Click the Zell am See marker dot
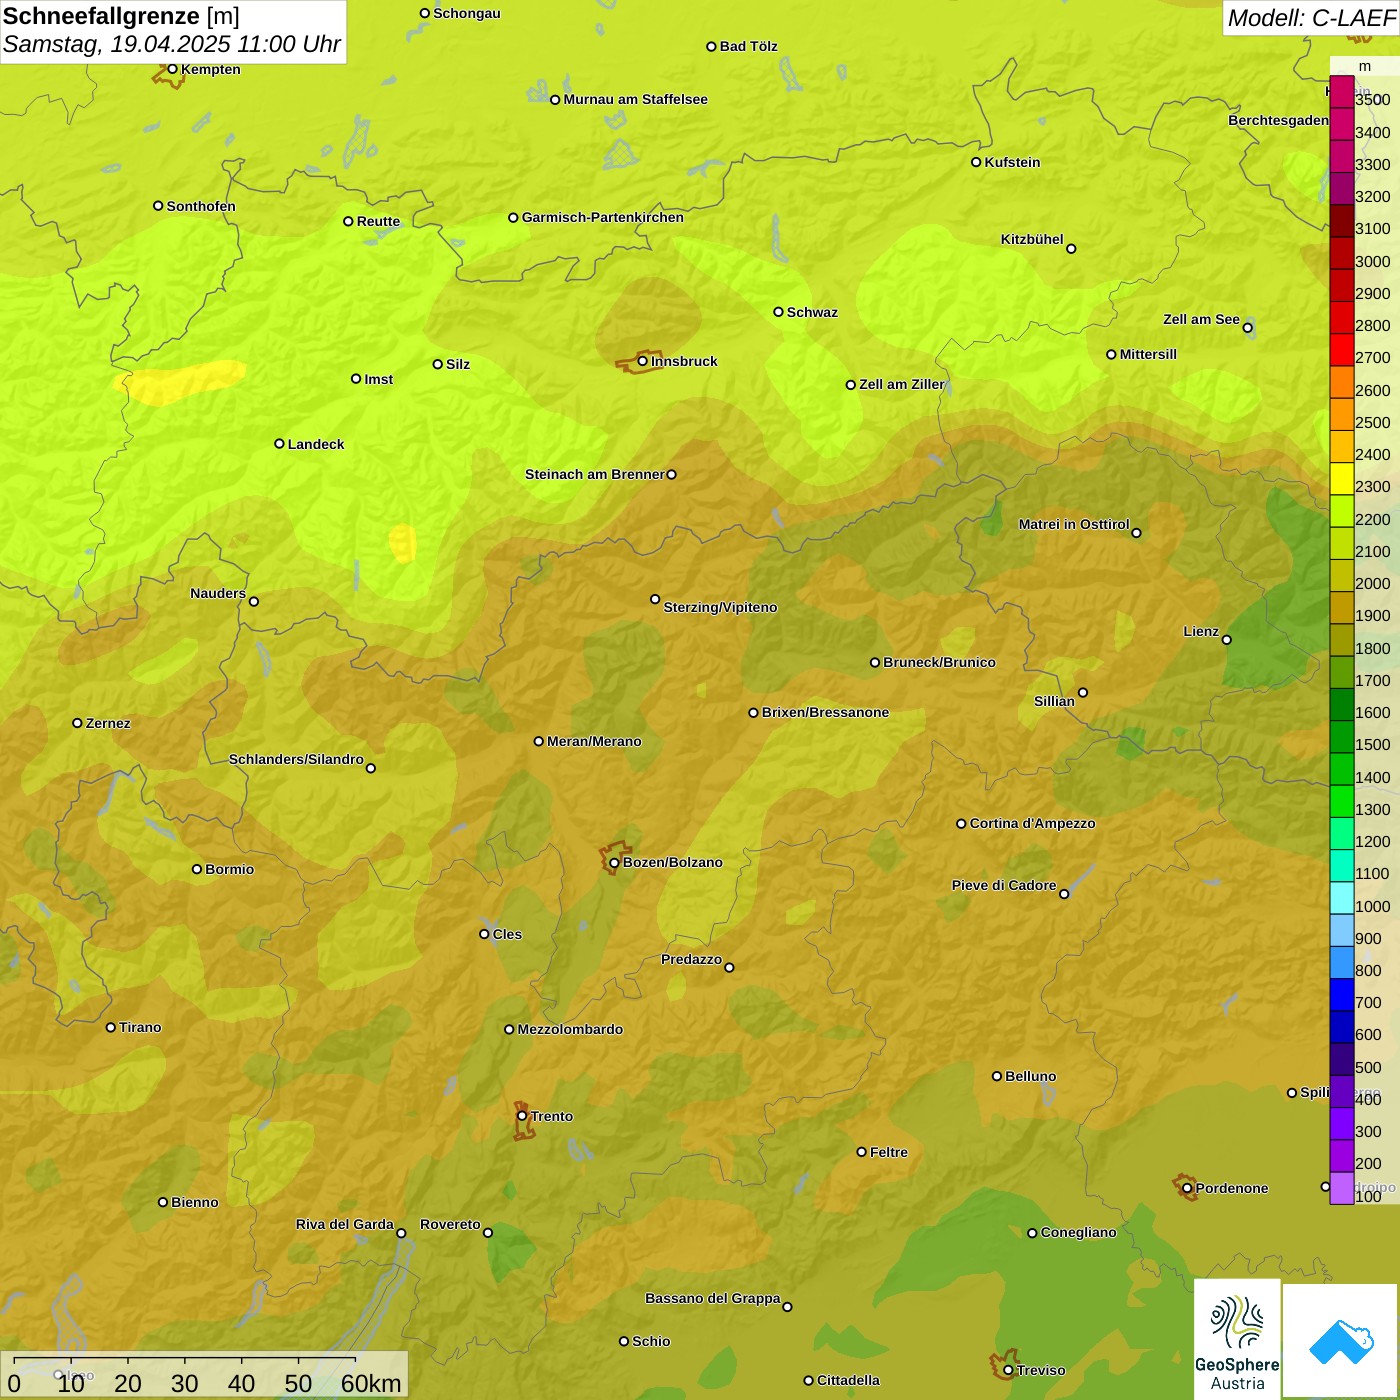 click(x=1247, y=327)
